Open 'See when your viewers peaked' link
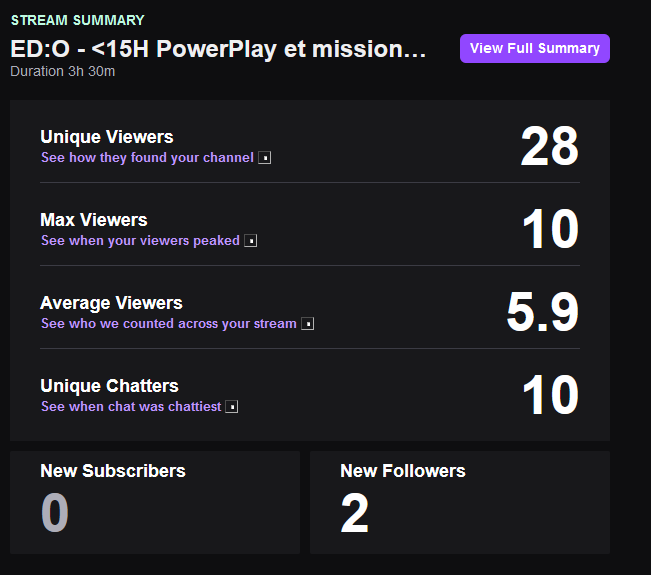The width and height of the screenshot is (651, 575). point(140,240)
